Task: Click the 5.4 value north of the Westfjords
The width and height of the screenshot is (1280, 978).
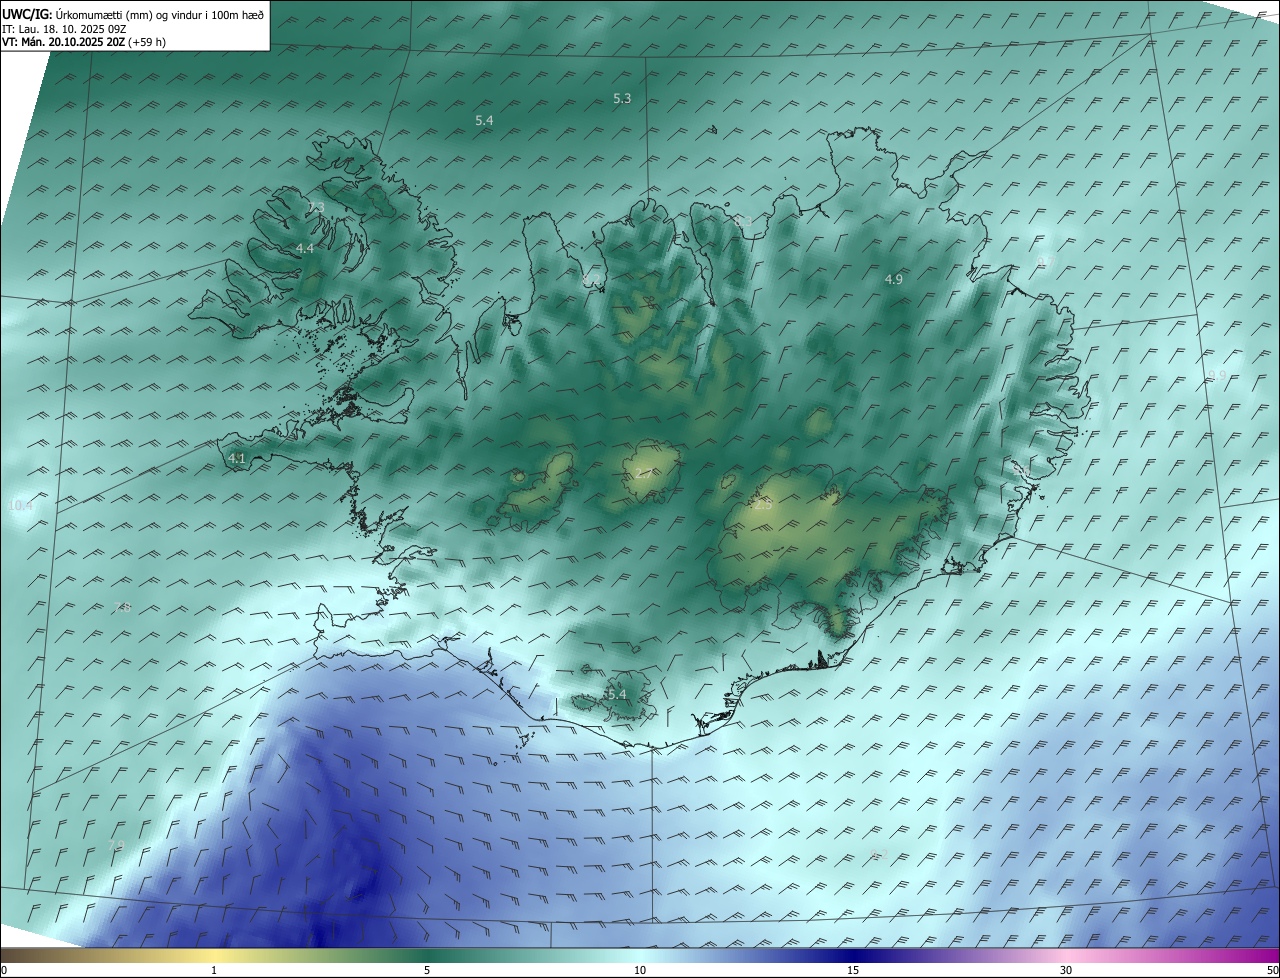Action: coord(484,120)
